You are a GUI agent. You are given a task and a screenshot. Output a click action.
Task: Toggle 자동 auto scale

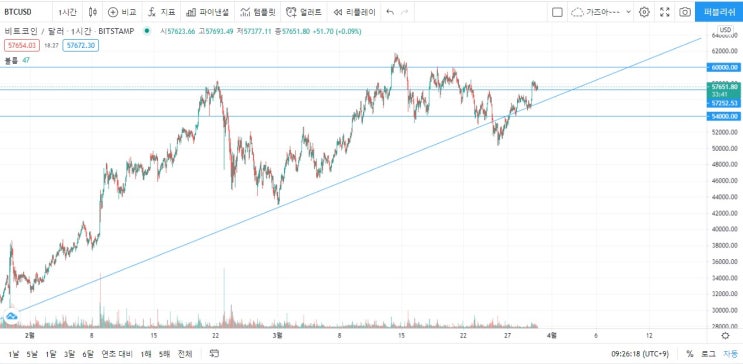tap(730, 354)
